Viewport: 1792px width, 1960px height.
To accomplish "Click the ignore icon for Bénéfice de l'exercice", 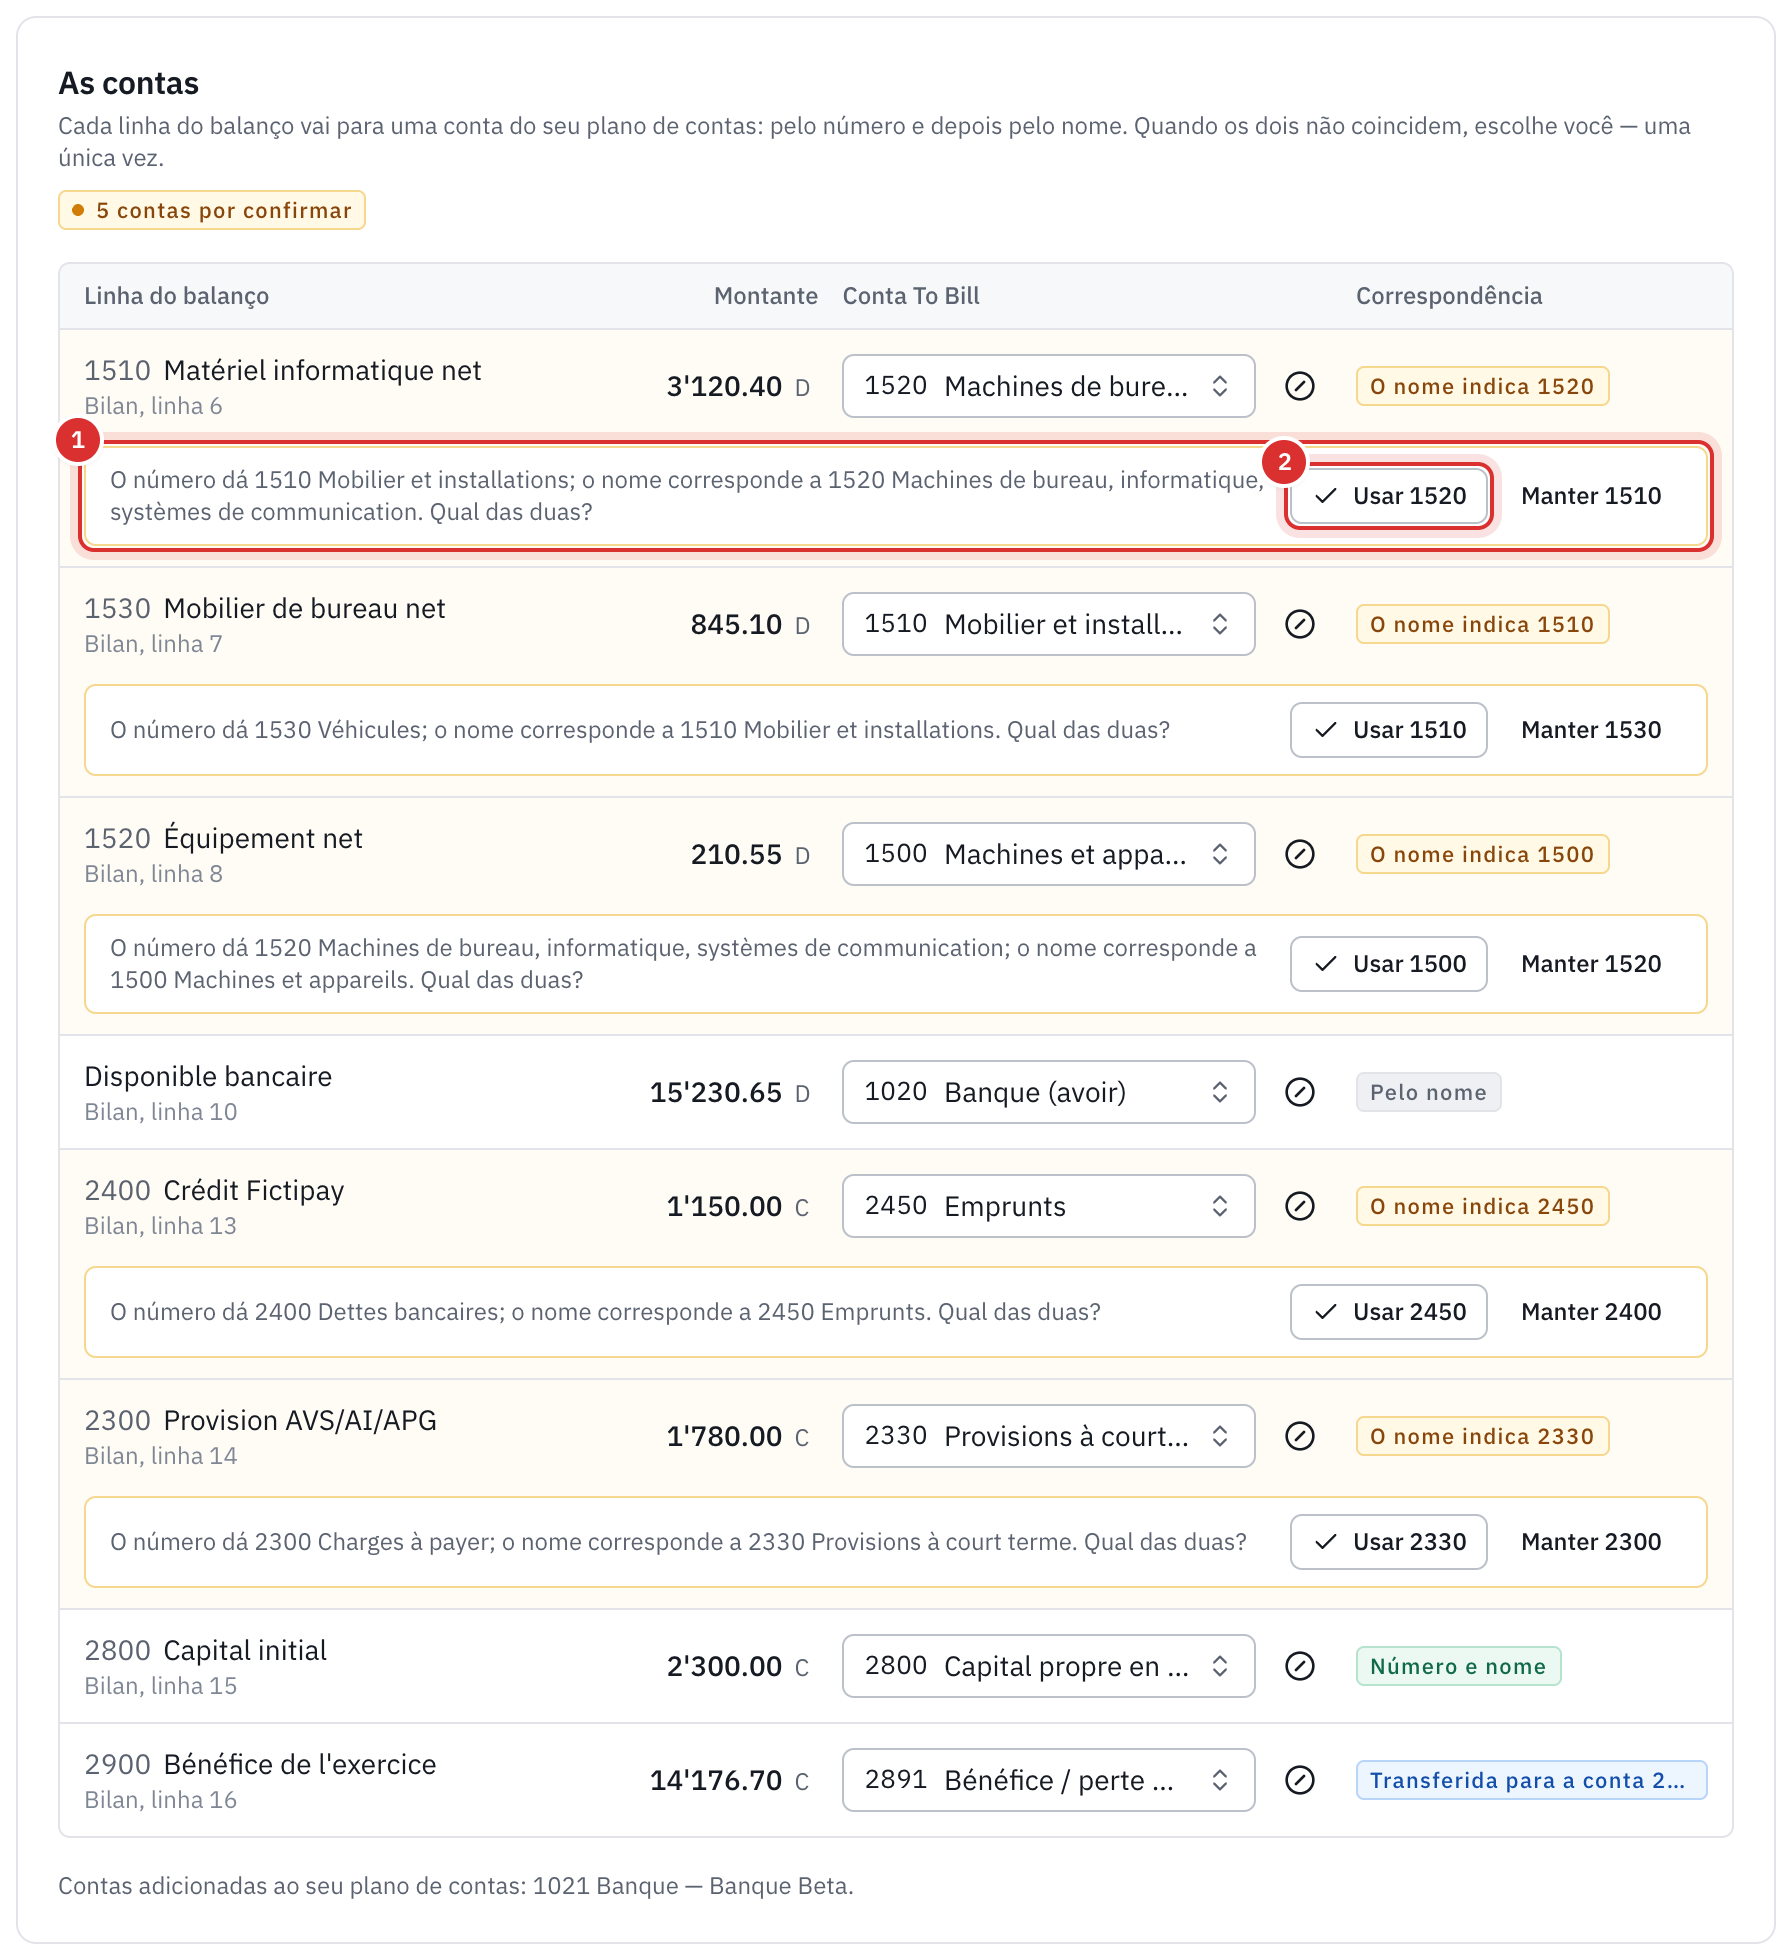I will click(1299, 1780).
